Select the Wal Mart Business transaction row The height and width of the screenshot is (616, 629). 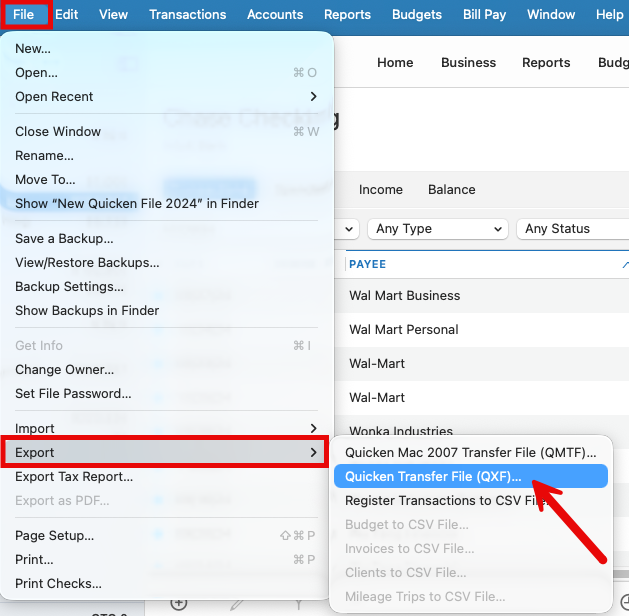click(482, 296)
